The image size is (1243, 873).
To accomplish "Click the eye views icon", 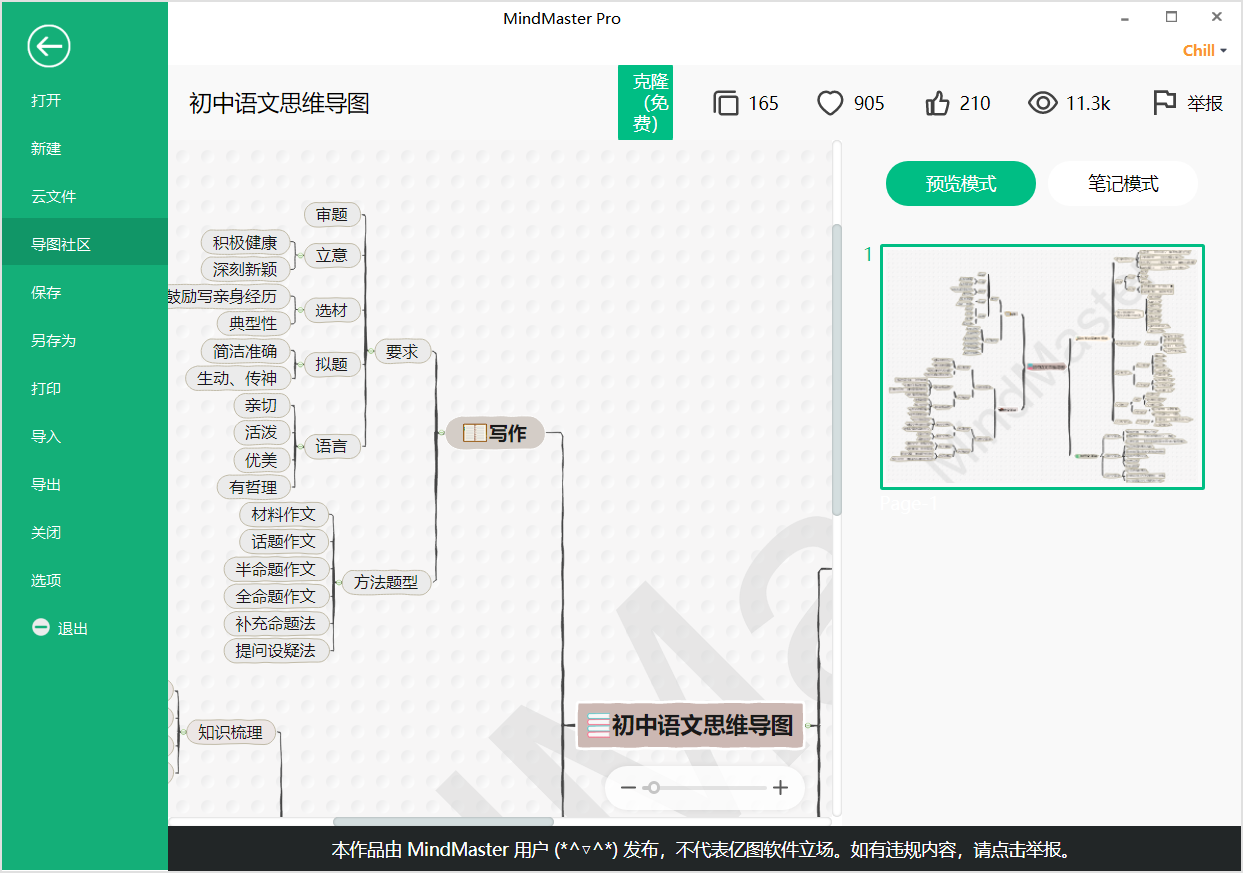I will click(1043, 103).
